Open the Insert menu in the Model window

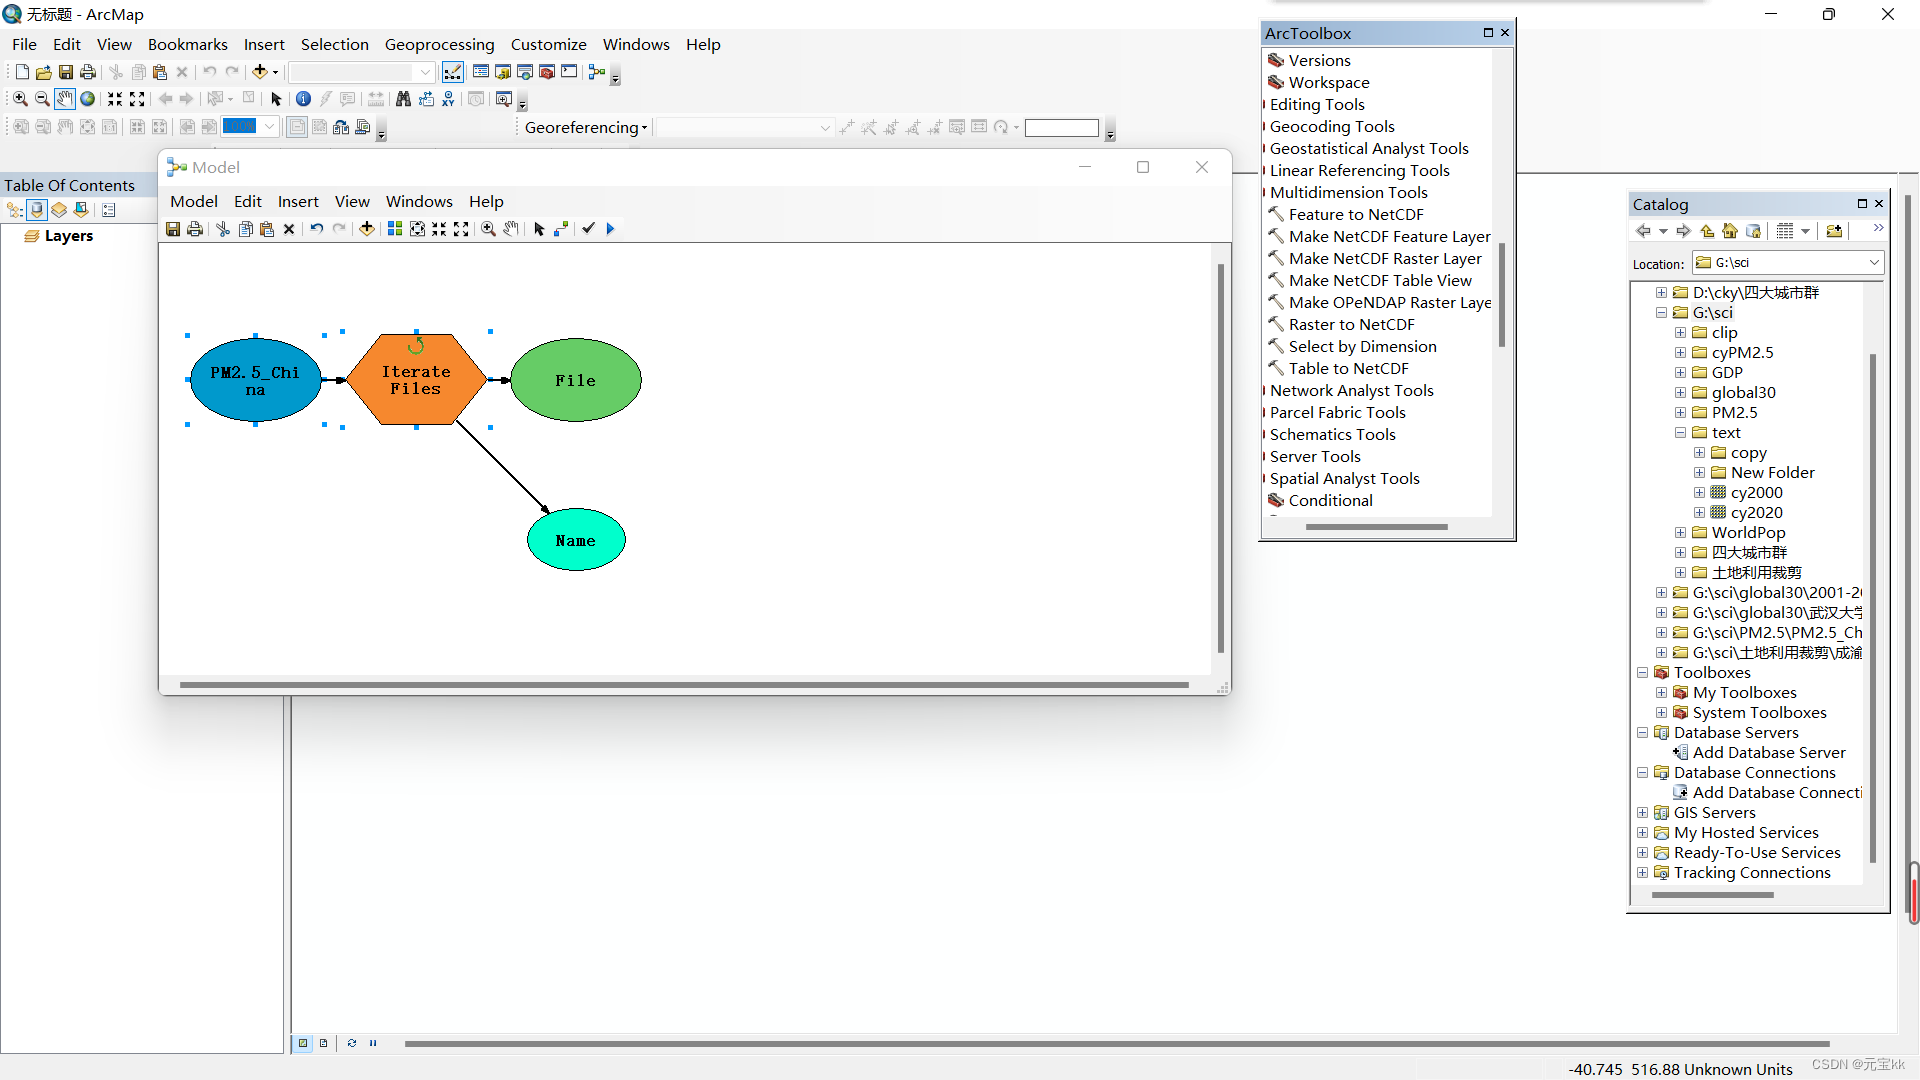[298, 202]
